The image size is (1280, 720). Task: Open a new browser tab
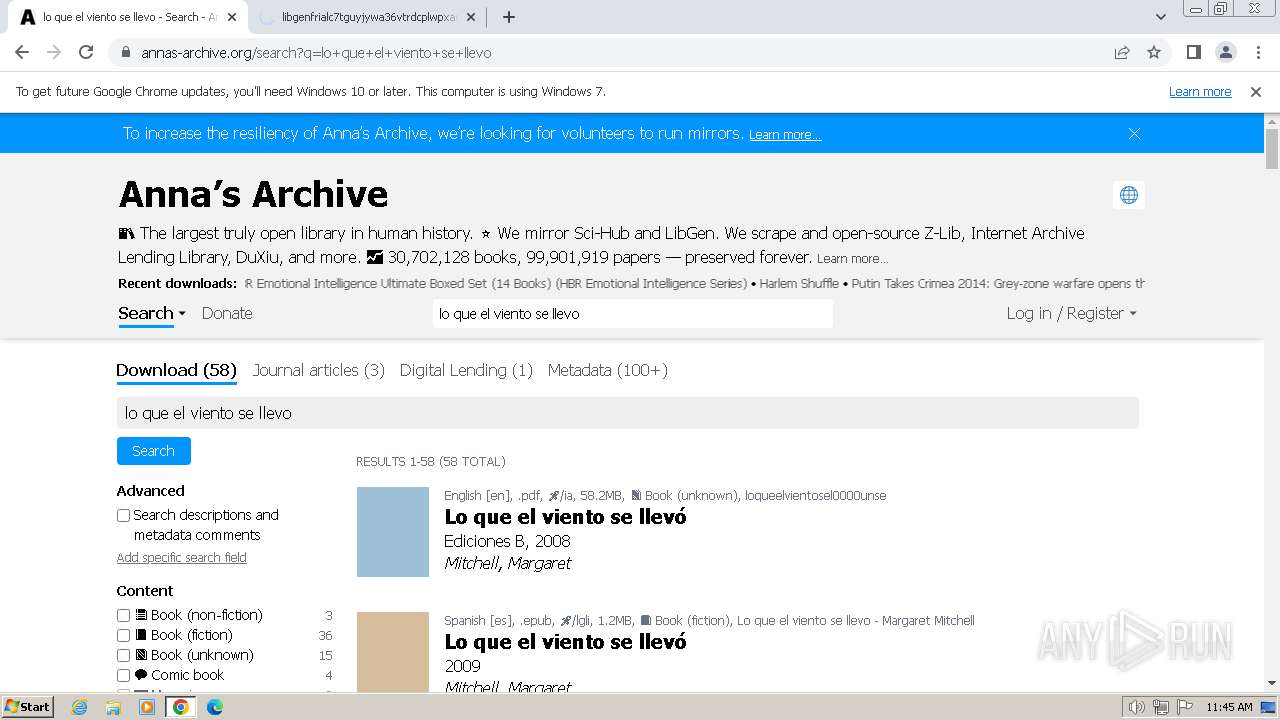click(509, 17)
